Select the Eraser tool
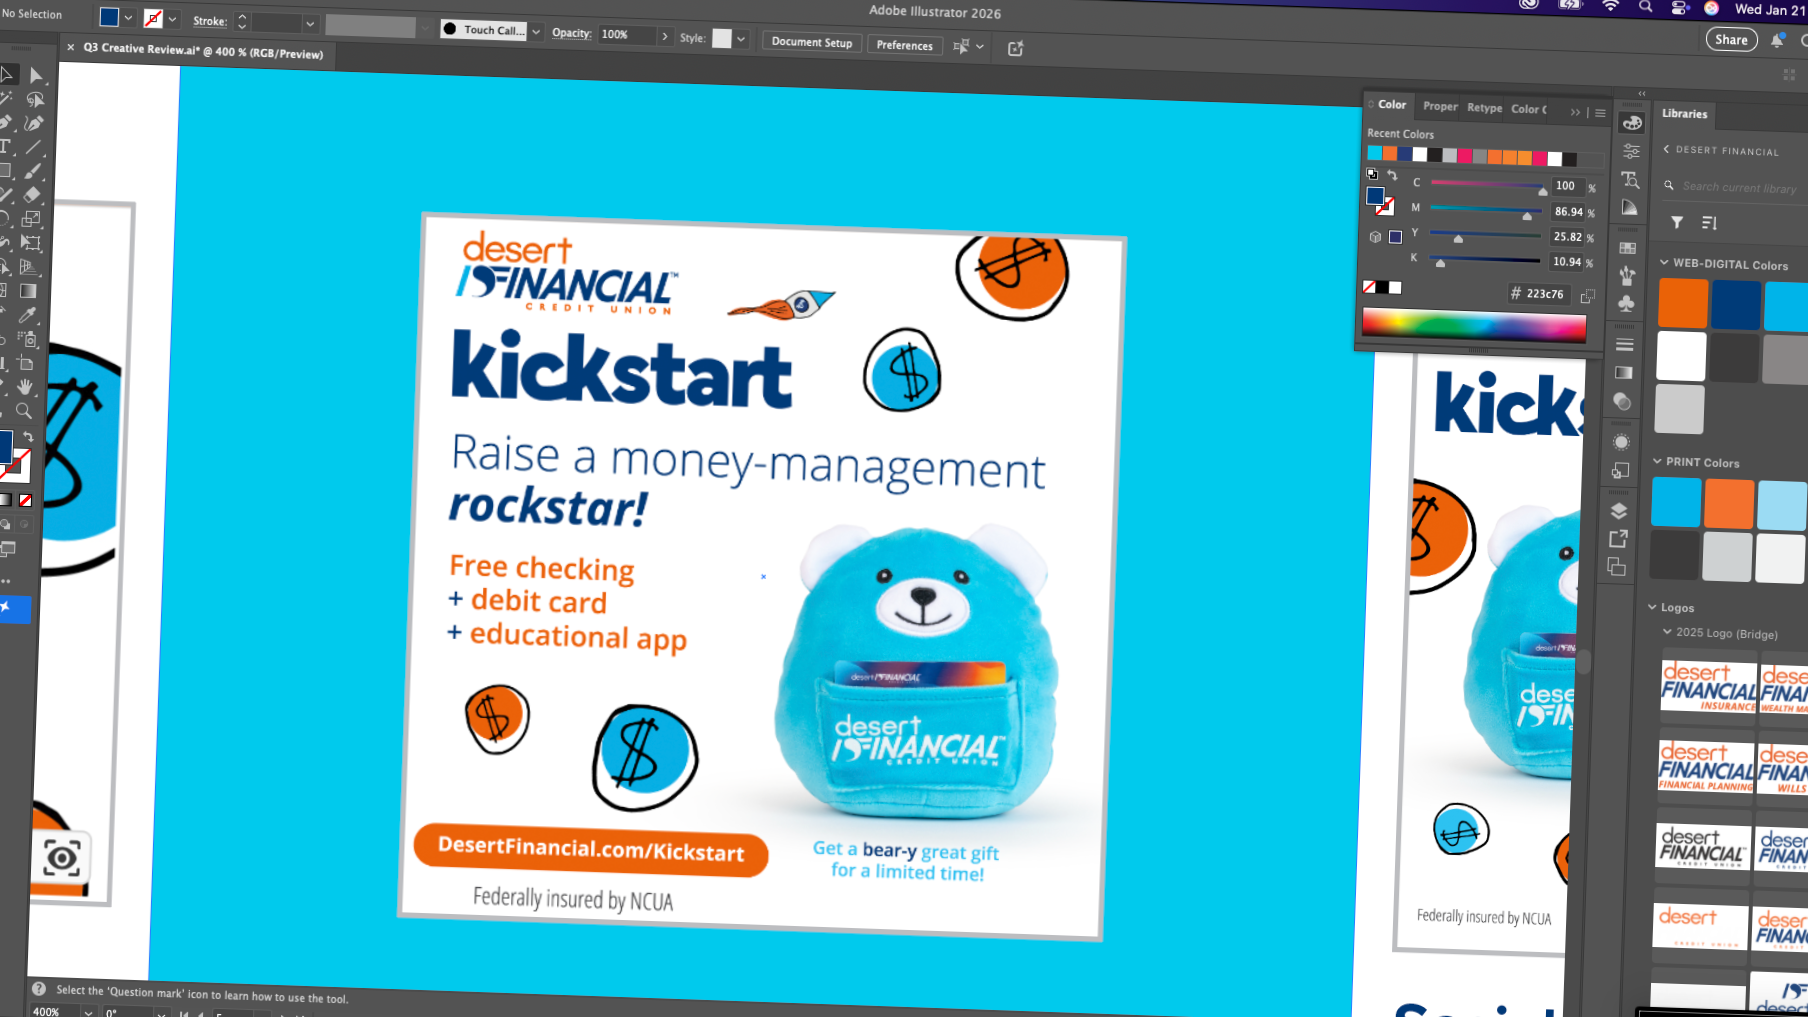 click(x=32, y=195)
